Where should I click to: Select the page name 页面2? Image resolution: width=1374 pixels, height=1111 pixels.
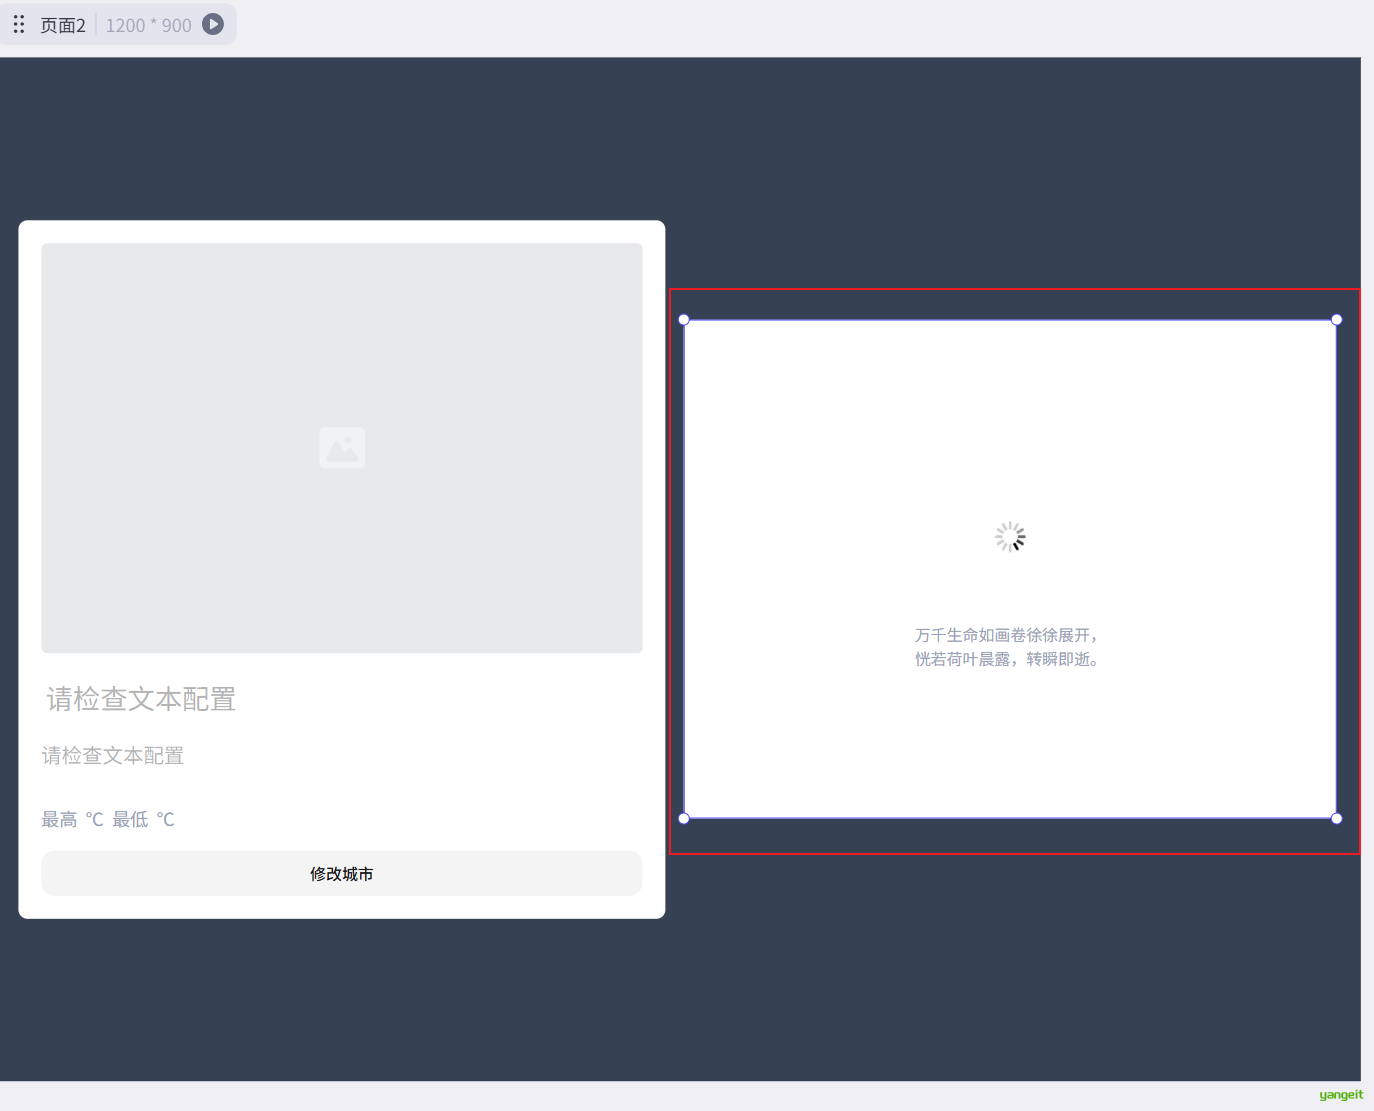coord(63,25)
